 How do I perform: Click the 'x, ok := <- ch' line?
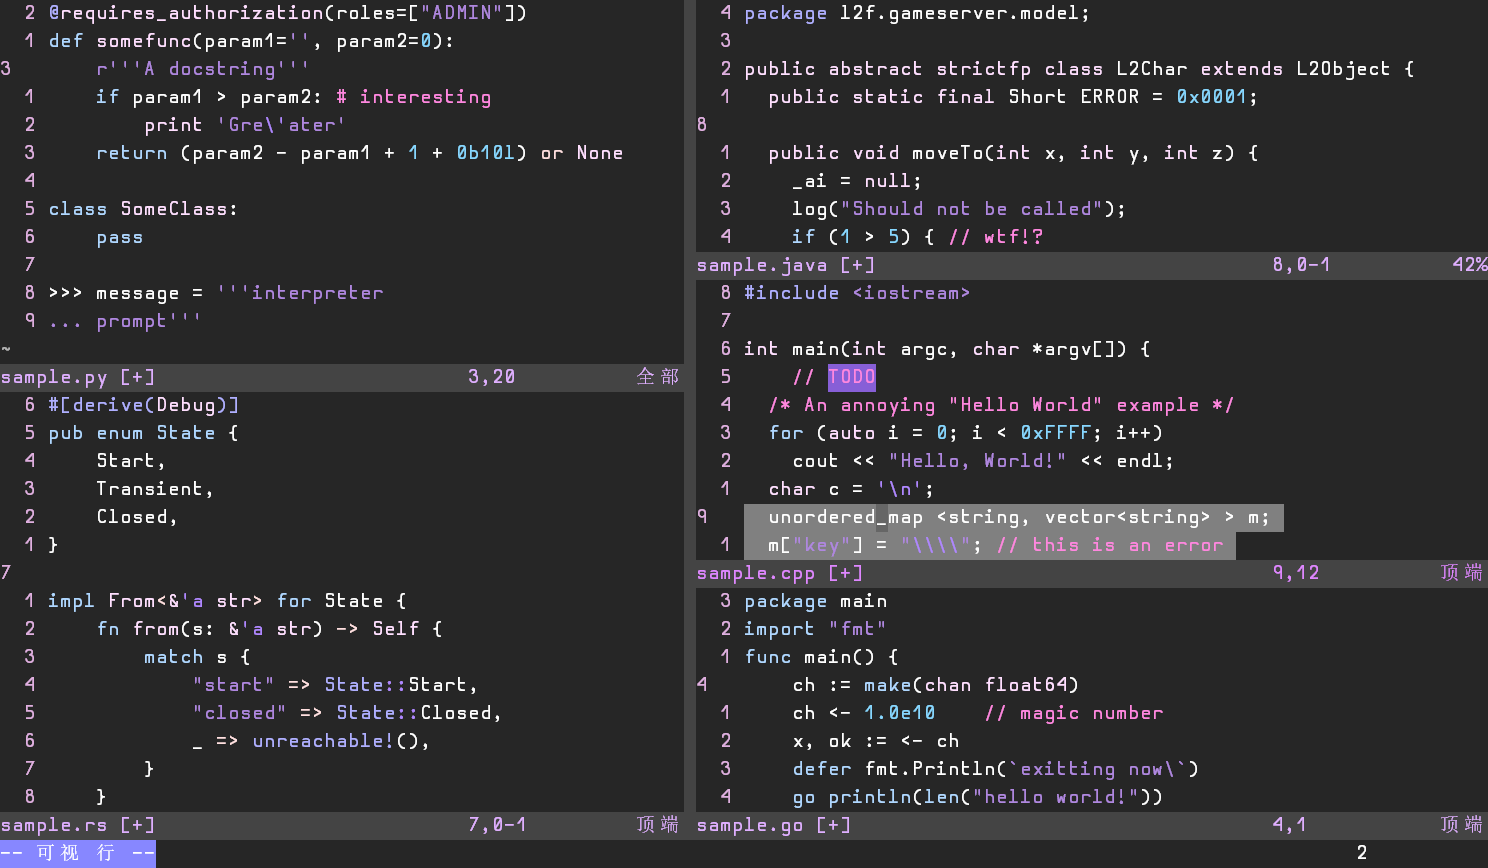click(x=876, y=741)
